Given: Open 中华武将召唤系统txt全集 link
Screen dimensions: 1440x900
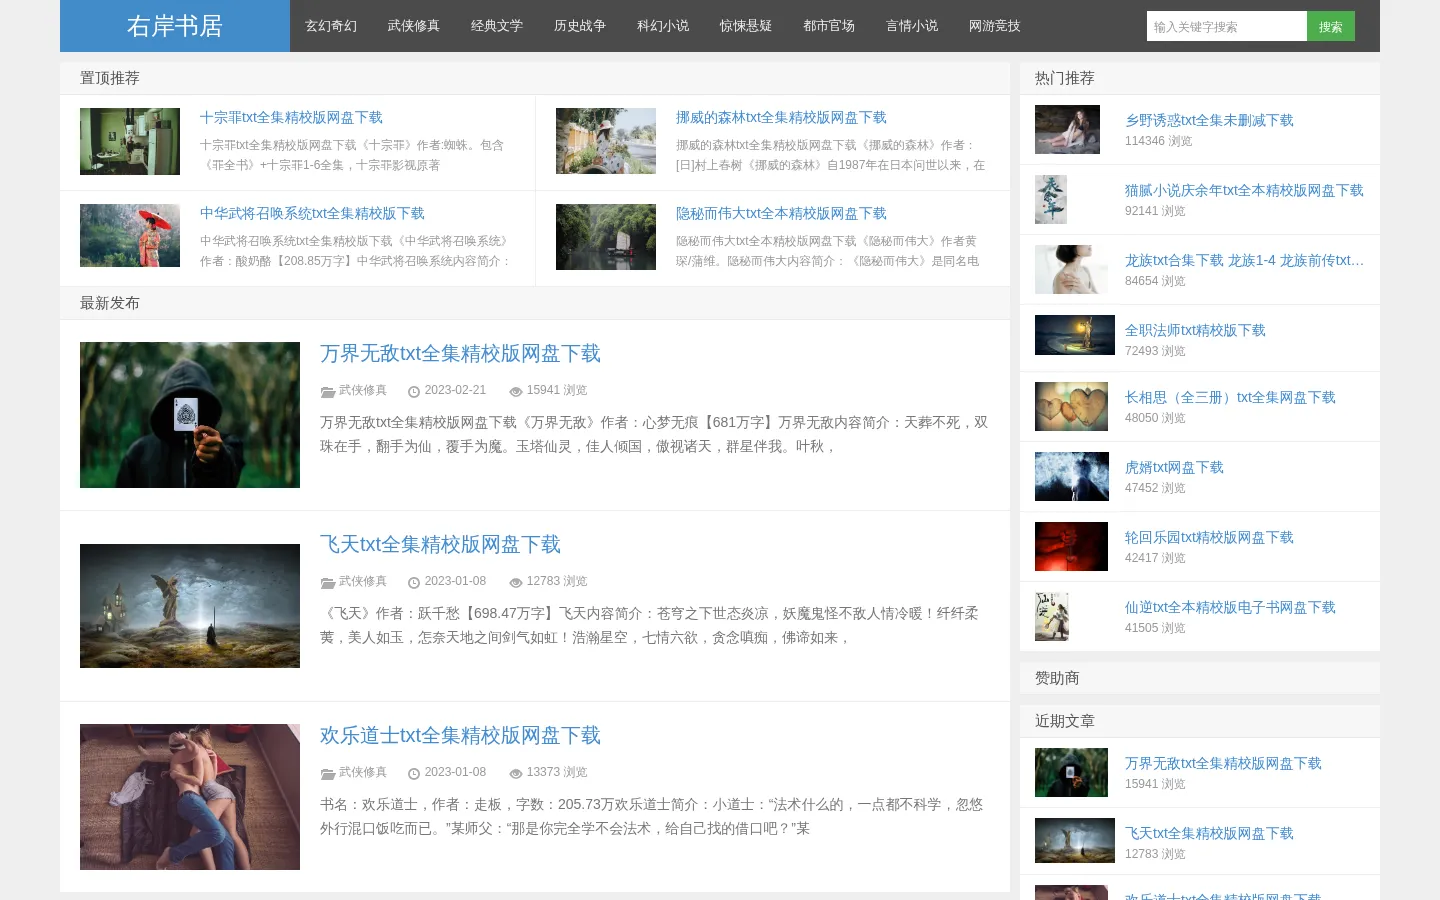Looking at the screenshot, I should [312, 213].
